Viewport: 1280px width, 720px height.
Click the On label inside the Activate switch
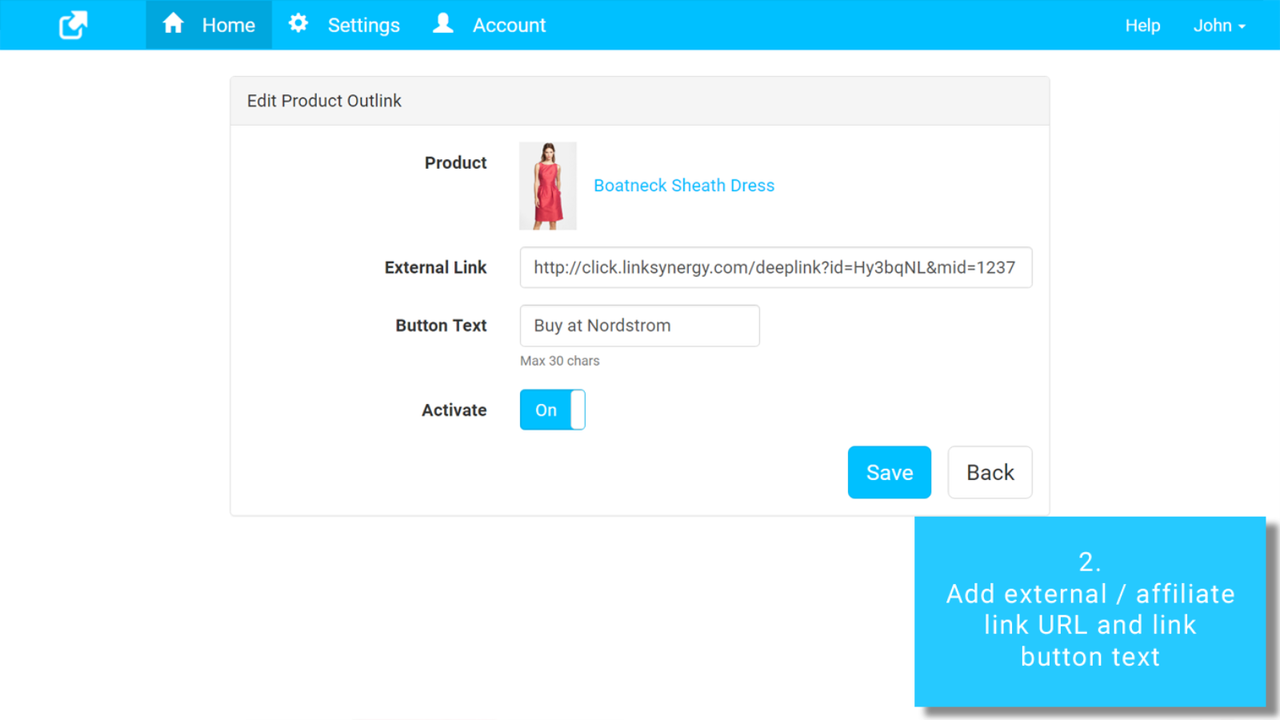click(x=545, y=409)
